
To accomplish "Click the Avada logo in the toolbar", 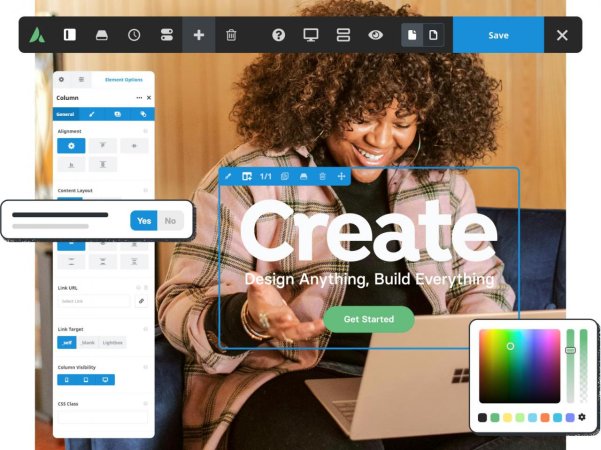I will click(37, 35).
